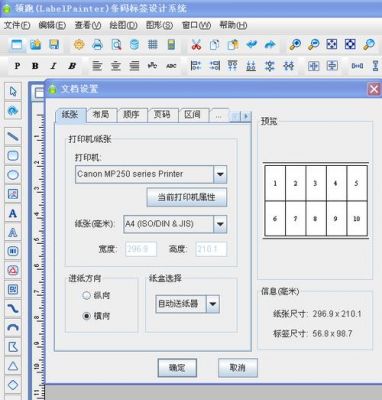This screenshot has width=382, height=400.
Task: Click the grid icon in toolbar
Action: (153, 44)
